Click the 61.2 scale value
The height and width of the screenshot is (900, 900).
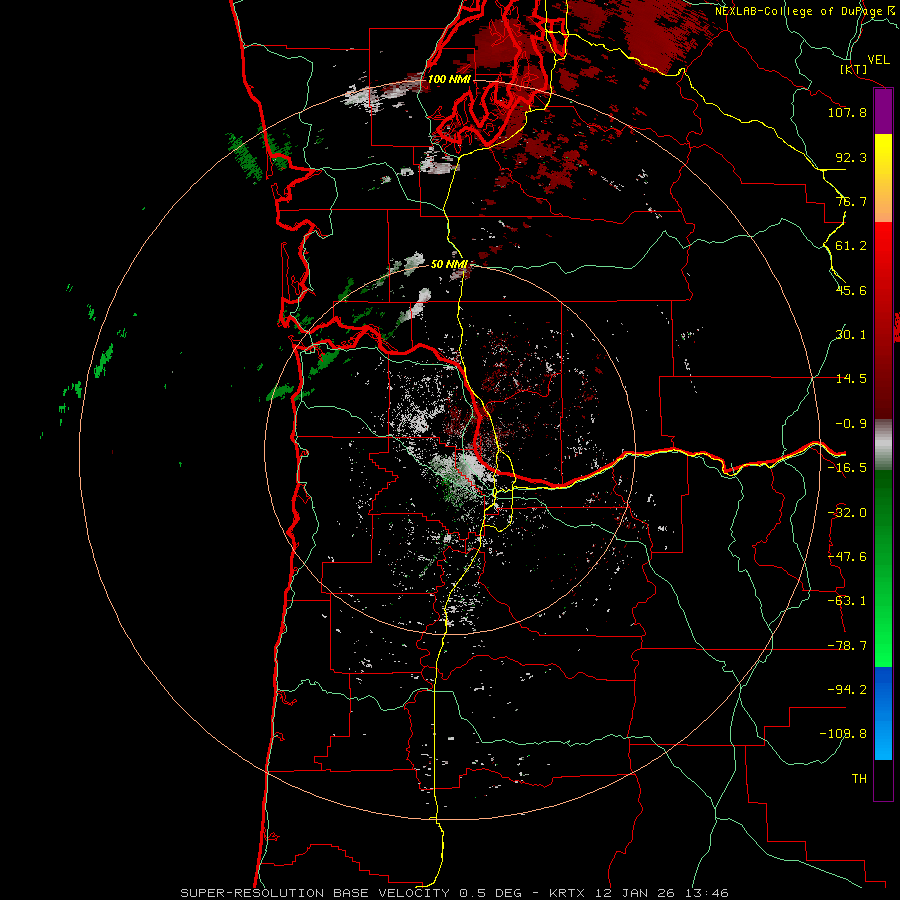click(851, 246)
